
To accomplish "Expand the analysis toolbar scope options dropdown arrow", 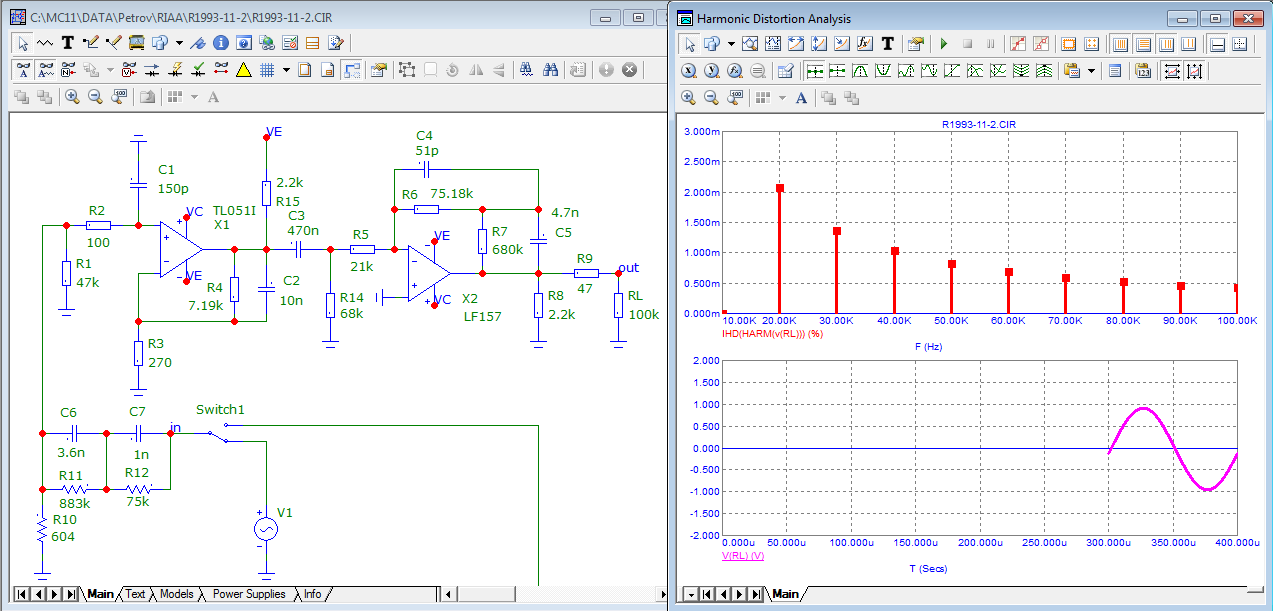I will click(x=1091, y=71).
